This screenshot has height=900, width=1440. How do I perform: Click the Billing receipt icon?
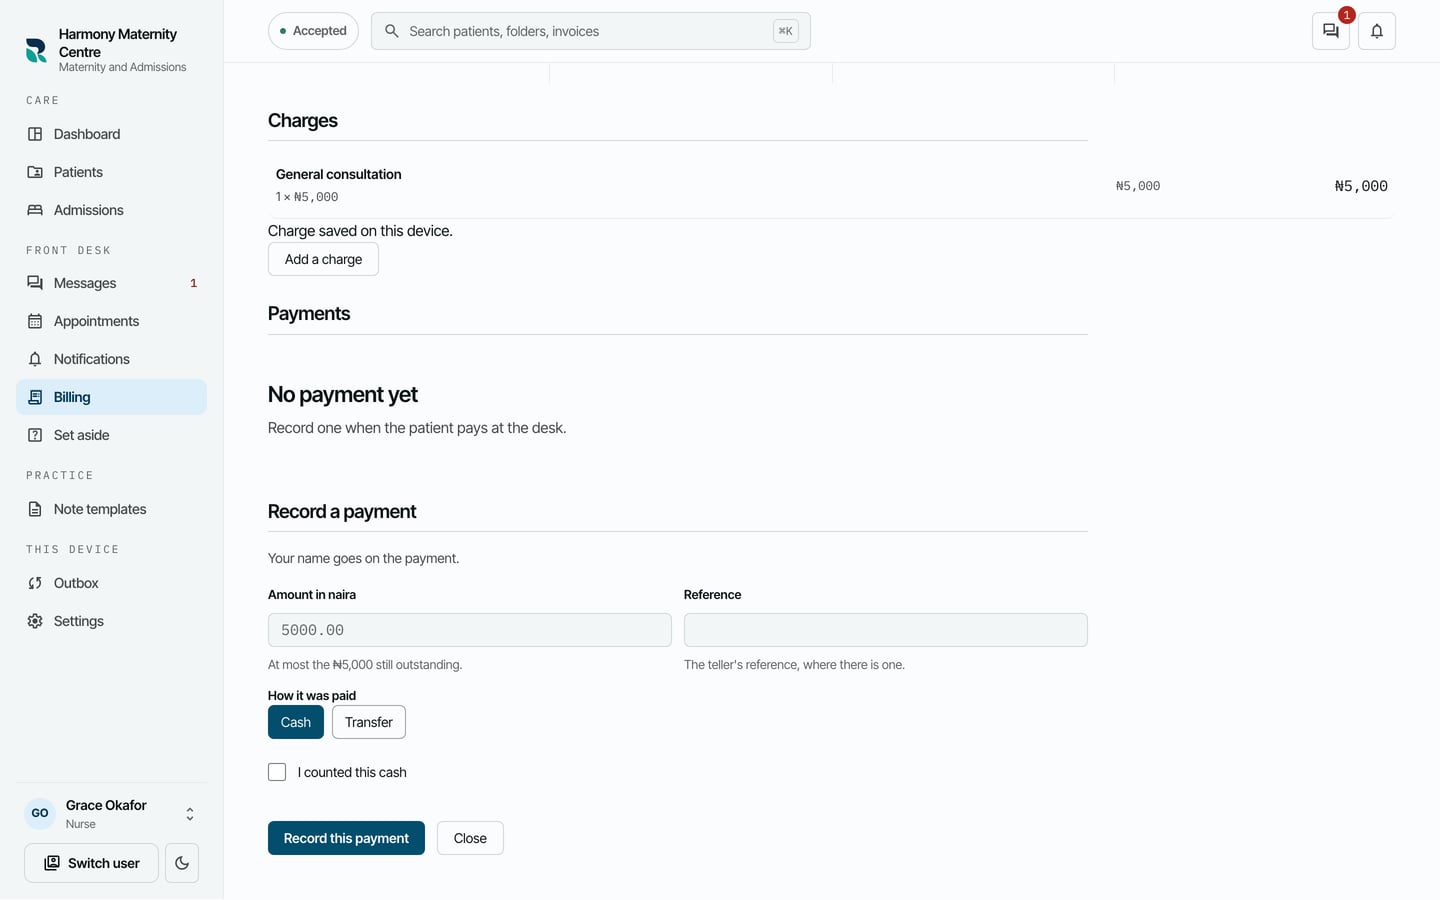tap(35, 397)
